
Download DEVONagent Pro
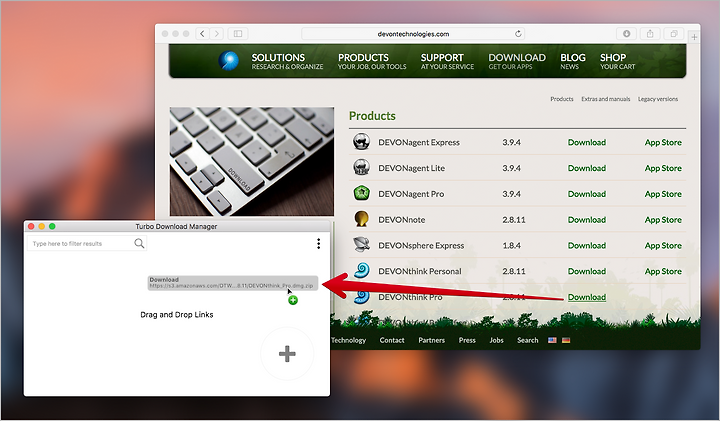point(587,194)
